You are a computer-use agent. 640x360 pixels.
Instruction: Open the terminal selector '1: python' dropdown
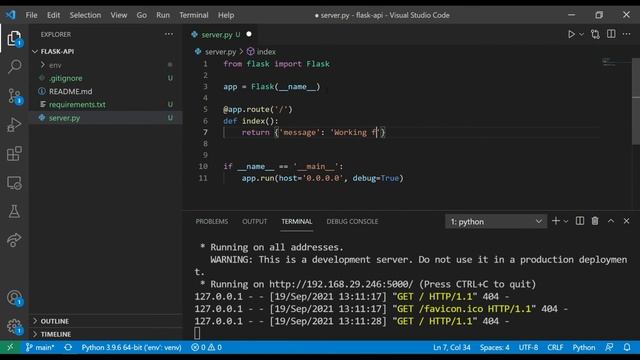(496, 222)
